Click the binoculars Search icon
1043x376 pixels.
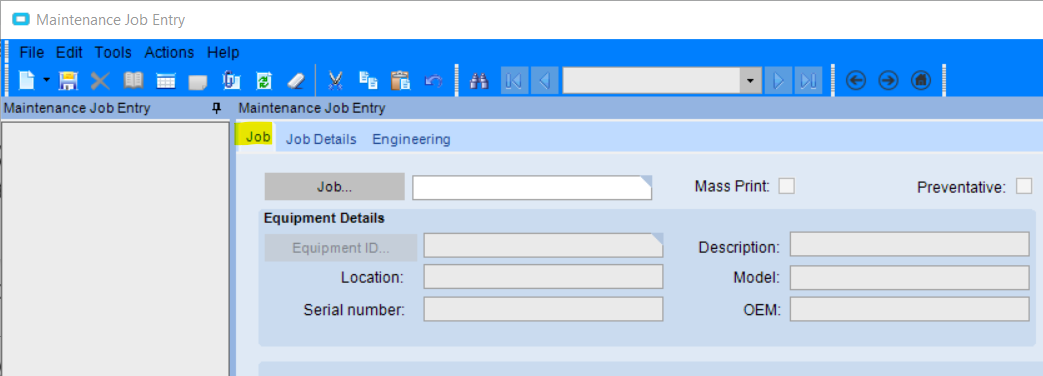click(x=480, y=81)
